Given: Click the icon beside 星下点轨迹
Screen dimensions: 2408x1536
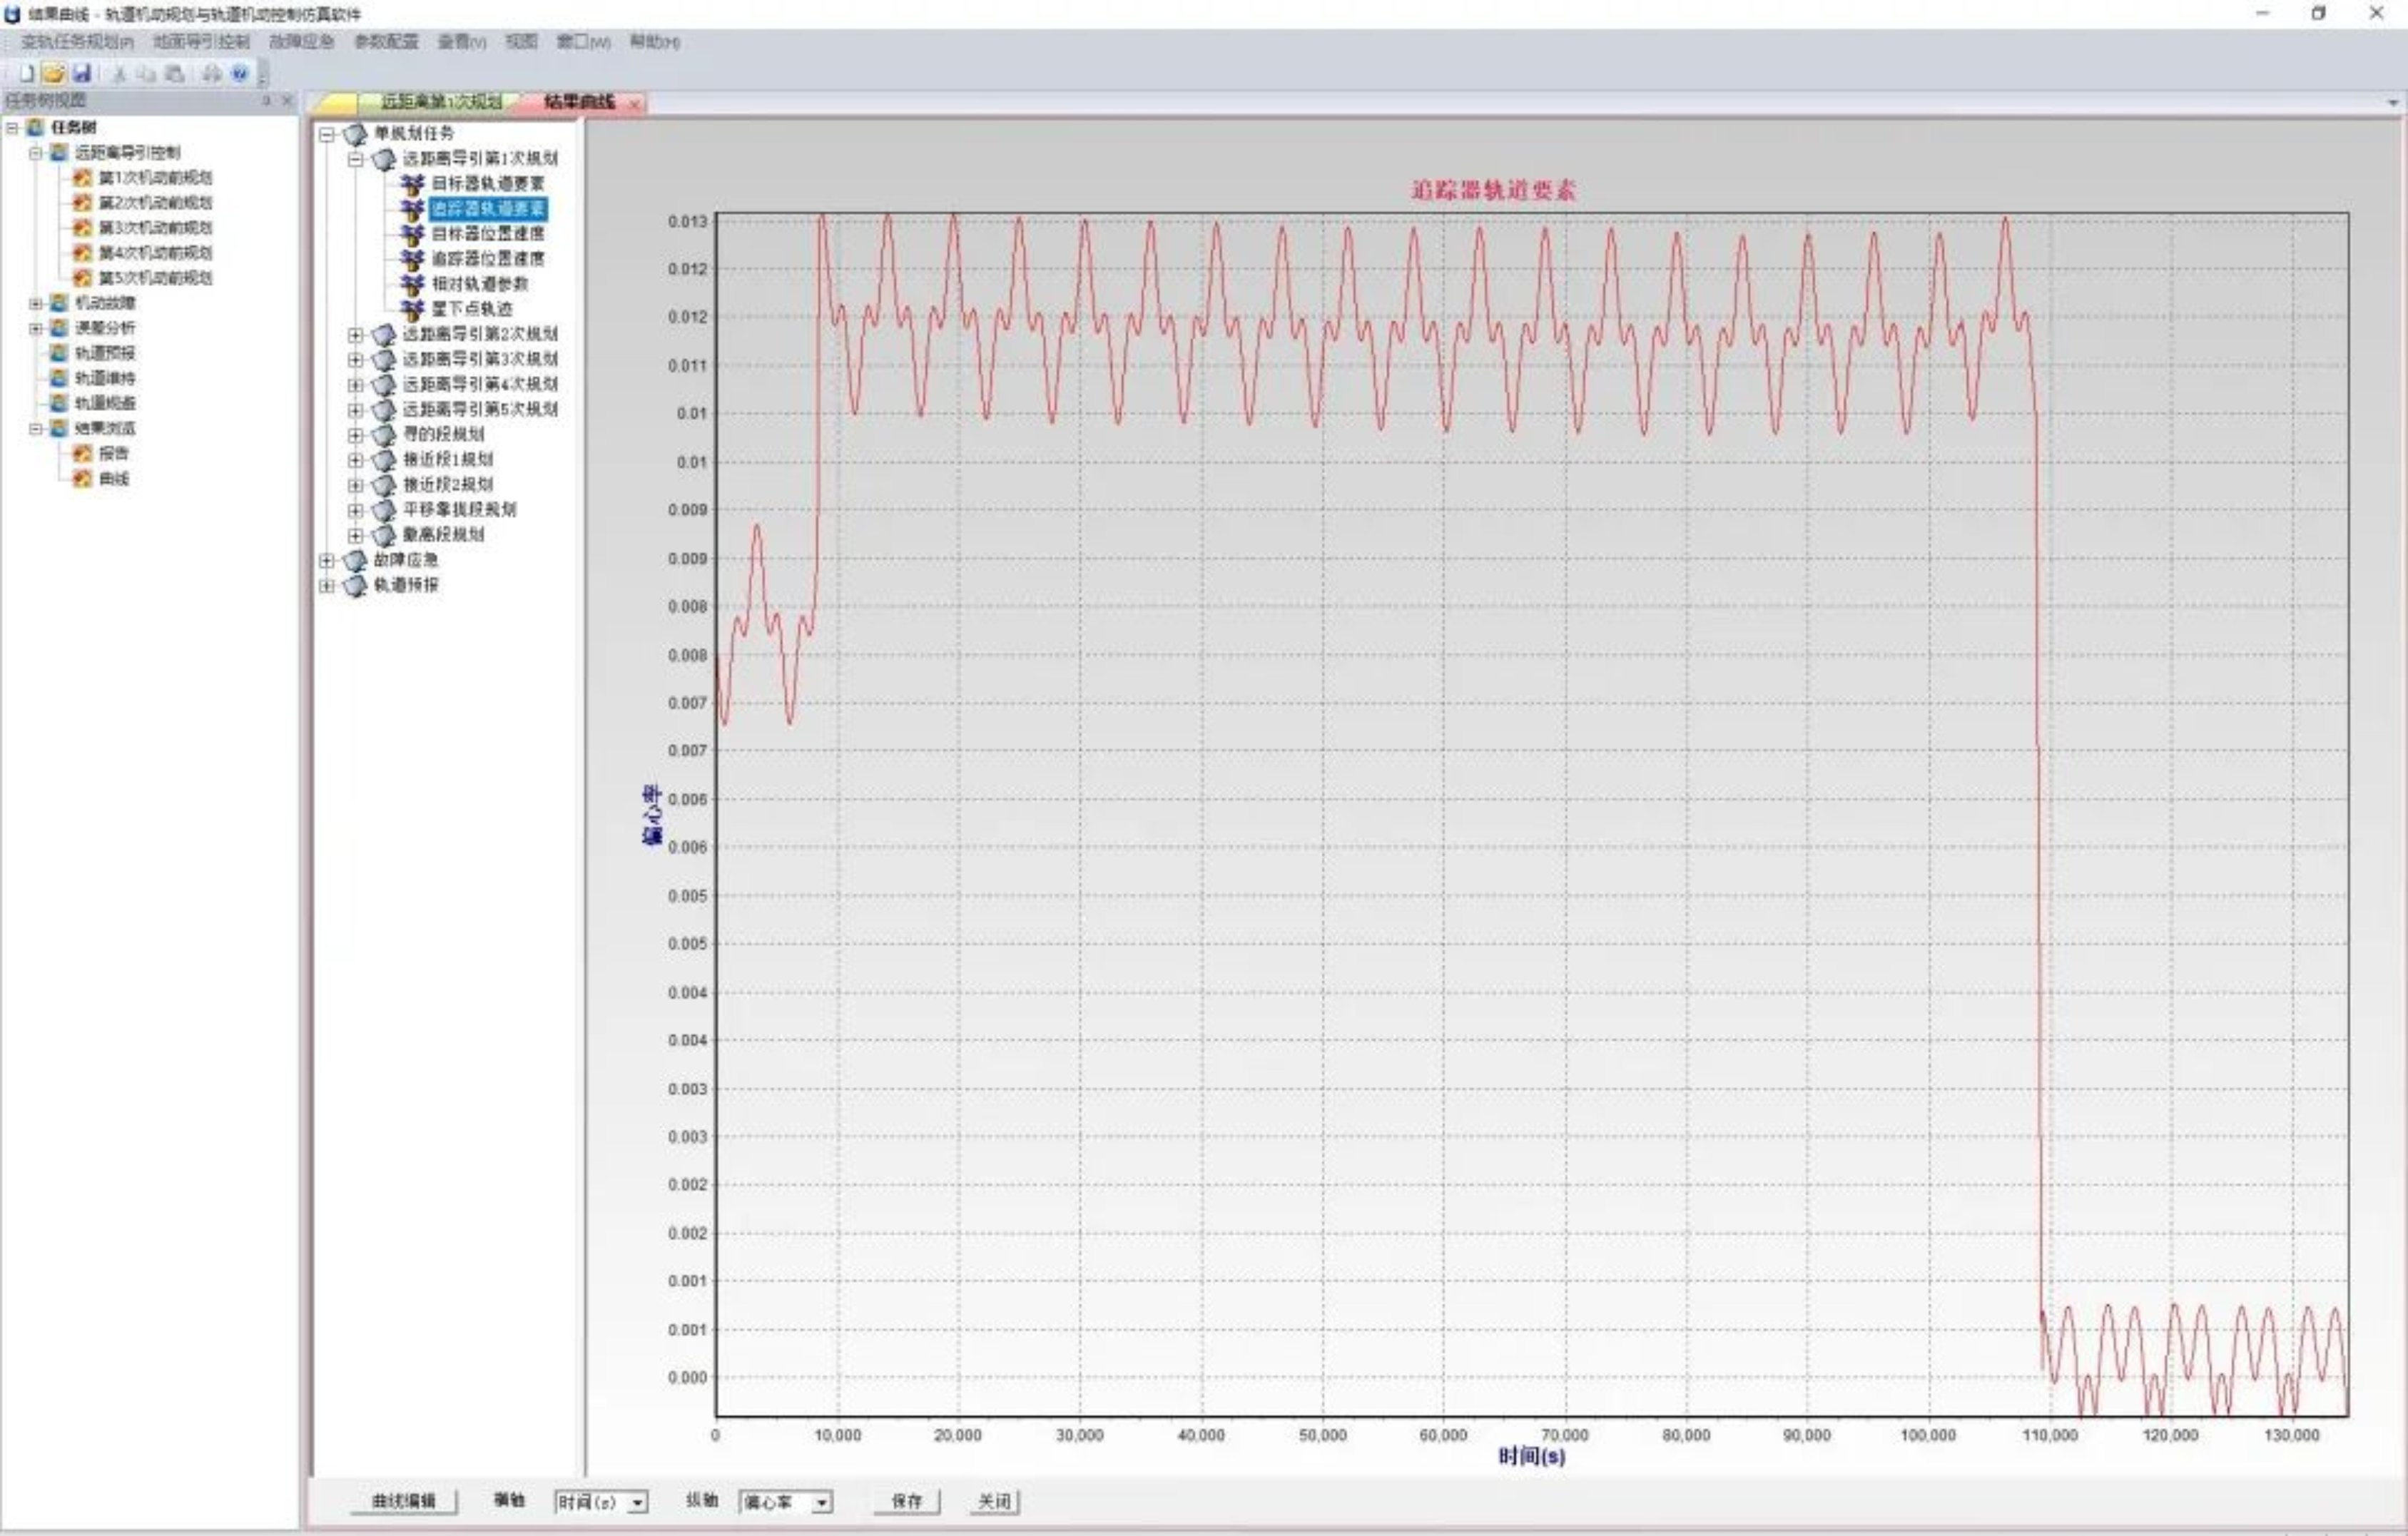Looking at the screenshot, I should [412, 309].
